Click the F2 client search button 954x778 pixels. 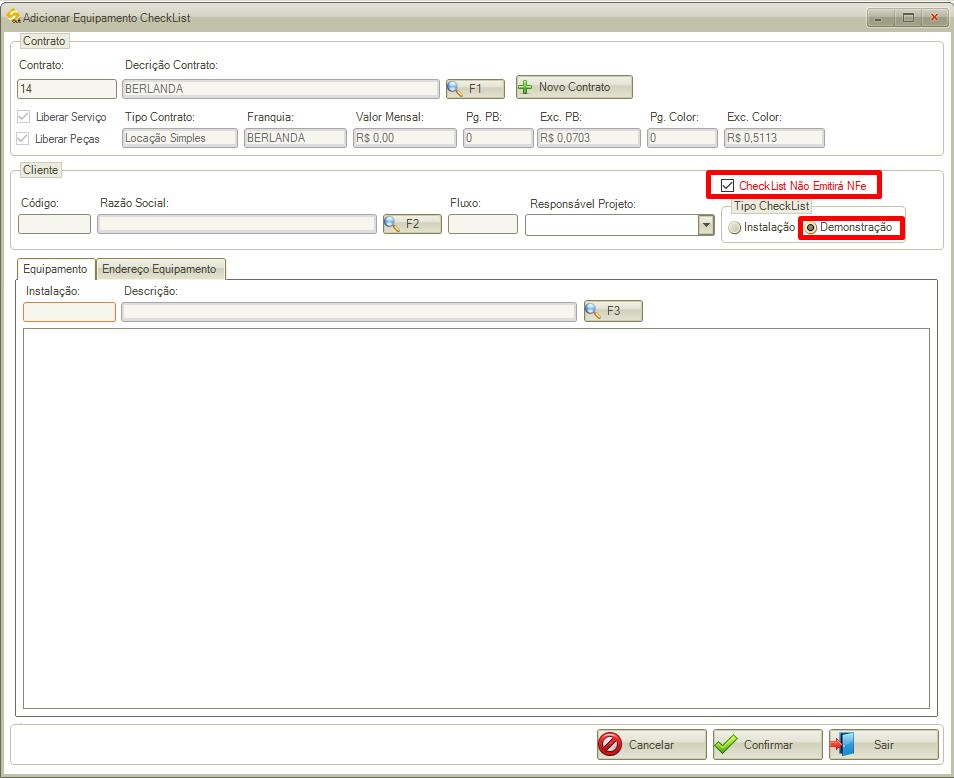pyautogui.click(x=412, y=224)
